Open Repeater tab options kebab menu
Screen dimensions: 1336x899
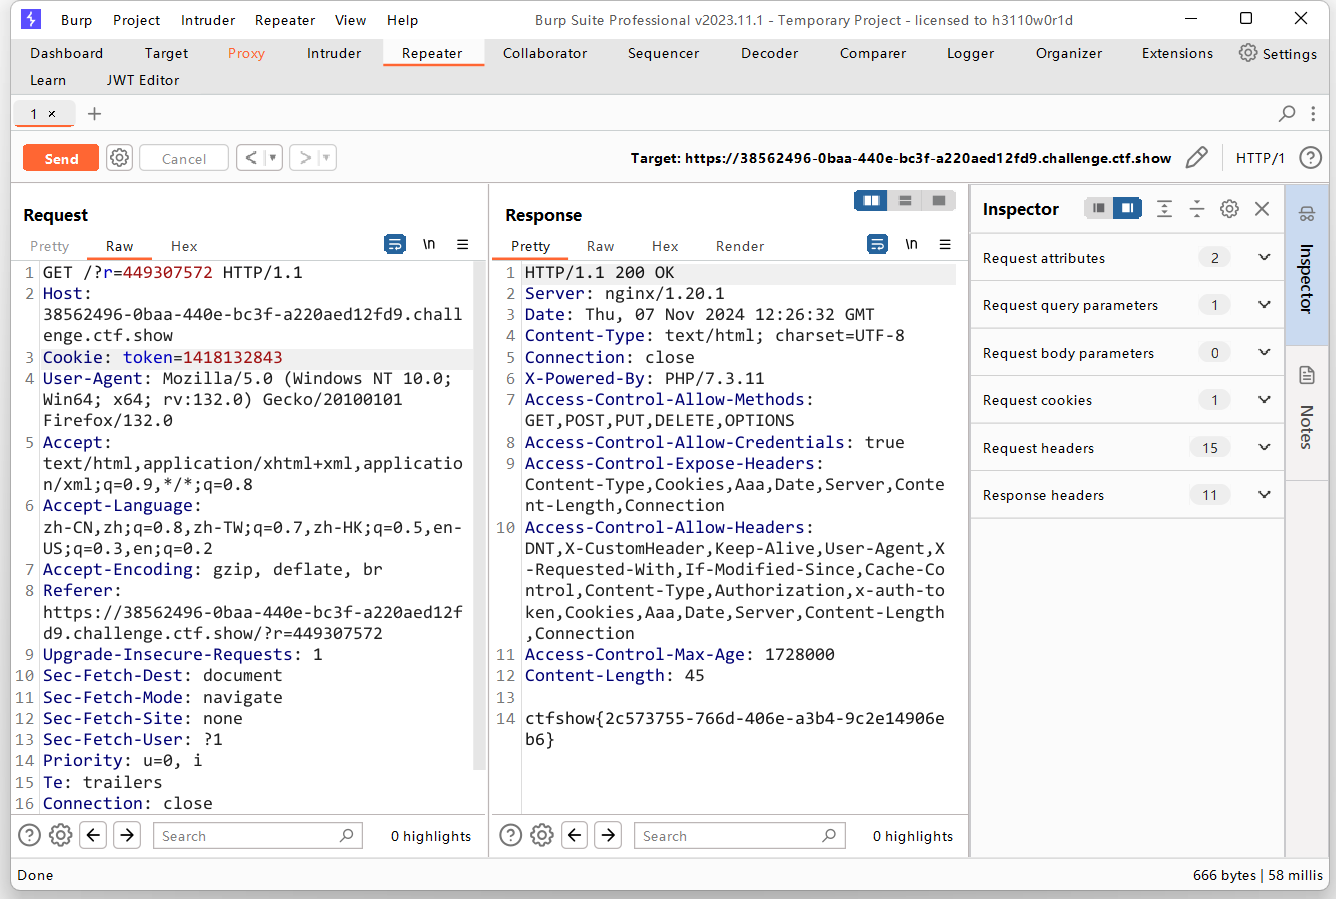[x=1313, y=114]
